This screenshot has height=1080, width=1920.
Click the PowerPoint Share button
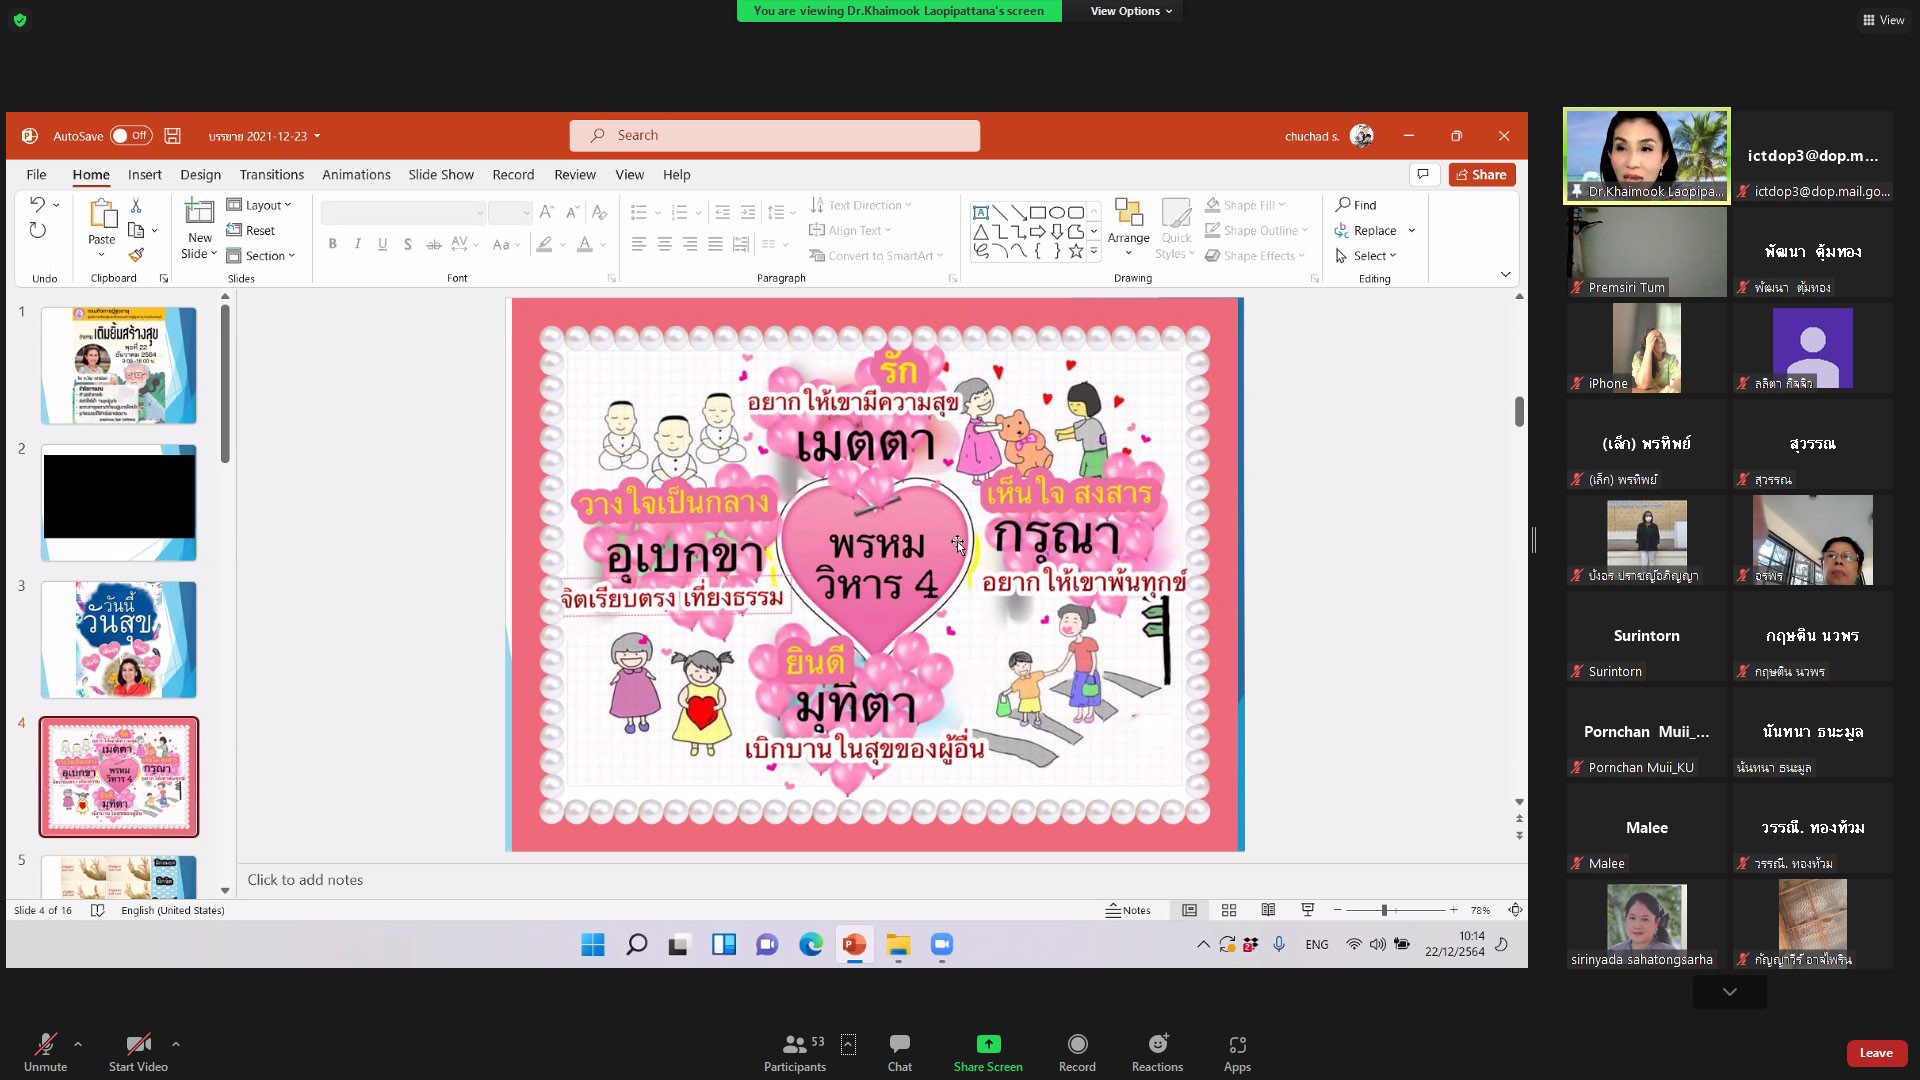(1481, 174)
